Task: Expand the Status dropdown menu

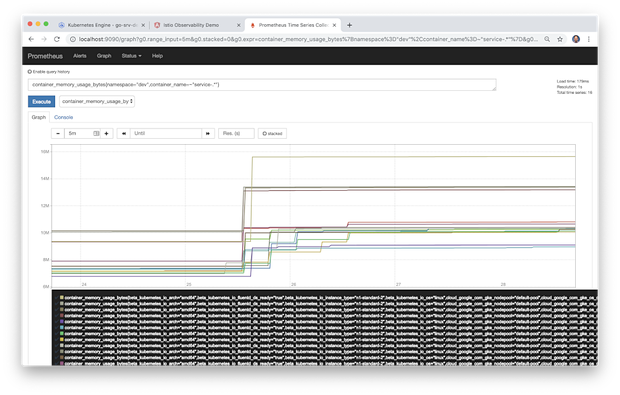Action: 131,56
